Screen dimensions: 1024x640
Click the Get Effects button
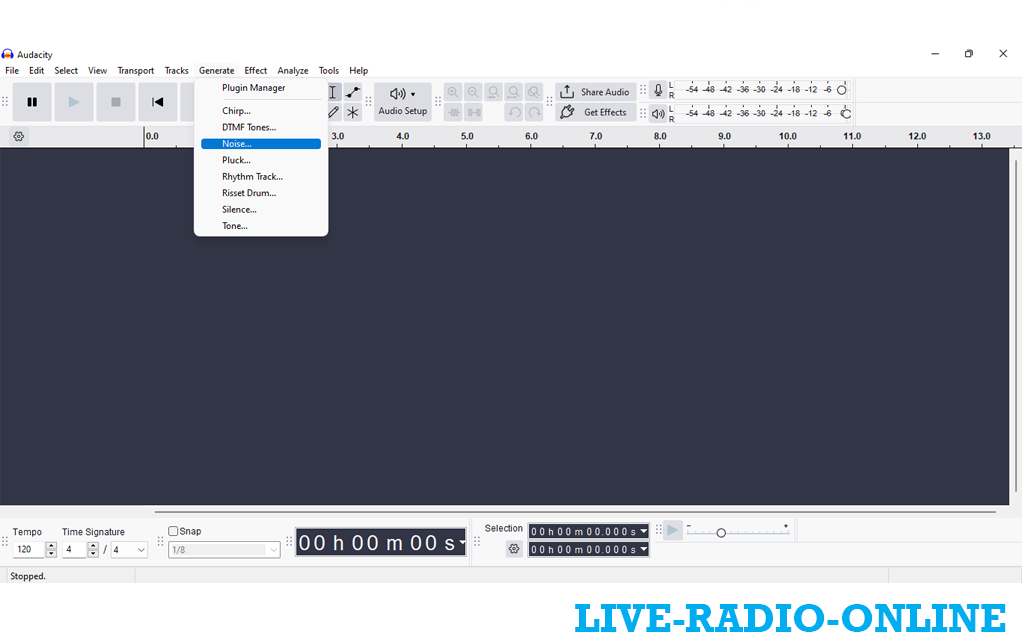point(596,112)
